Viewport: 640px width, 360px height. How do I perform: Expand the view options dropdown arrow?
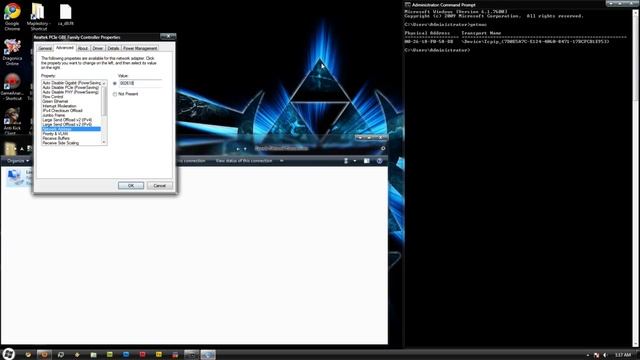(355, 161)
